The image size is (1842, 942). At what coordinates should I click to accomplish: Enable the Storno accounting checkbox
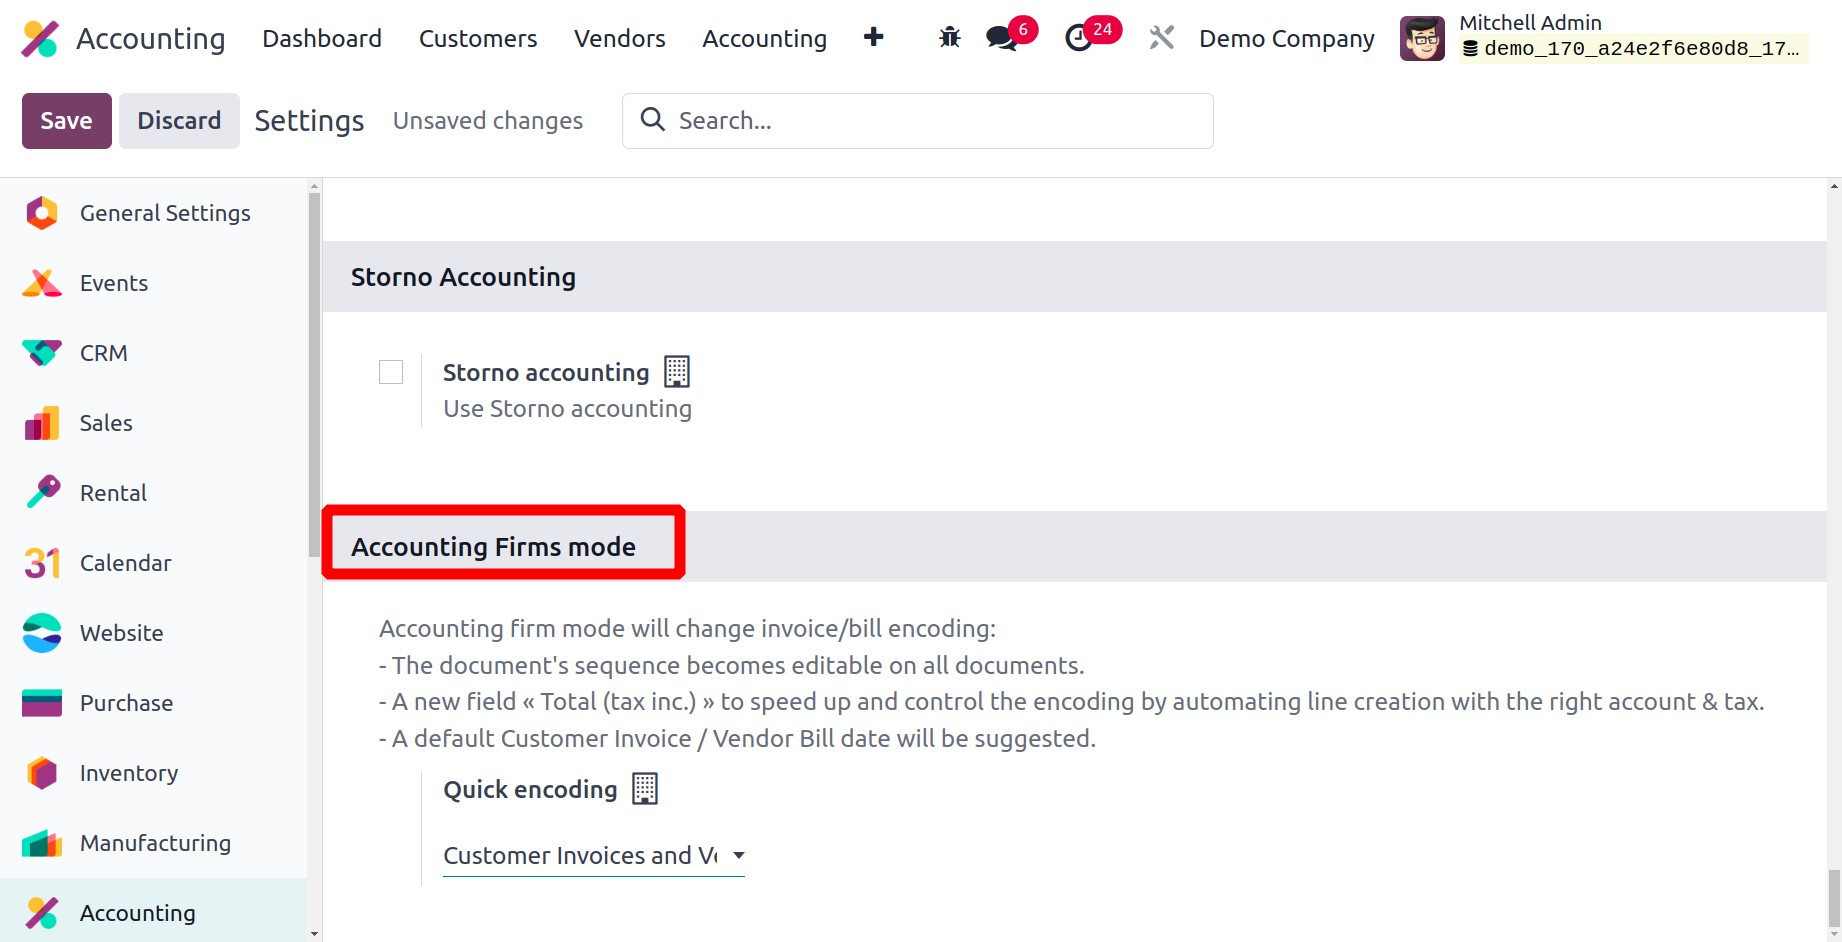click(391, 372)
